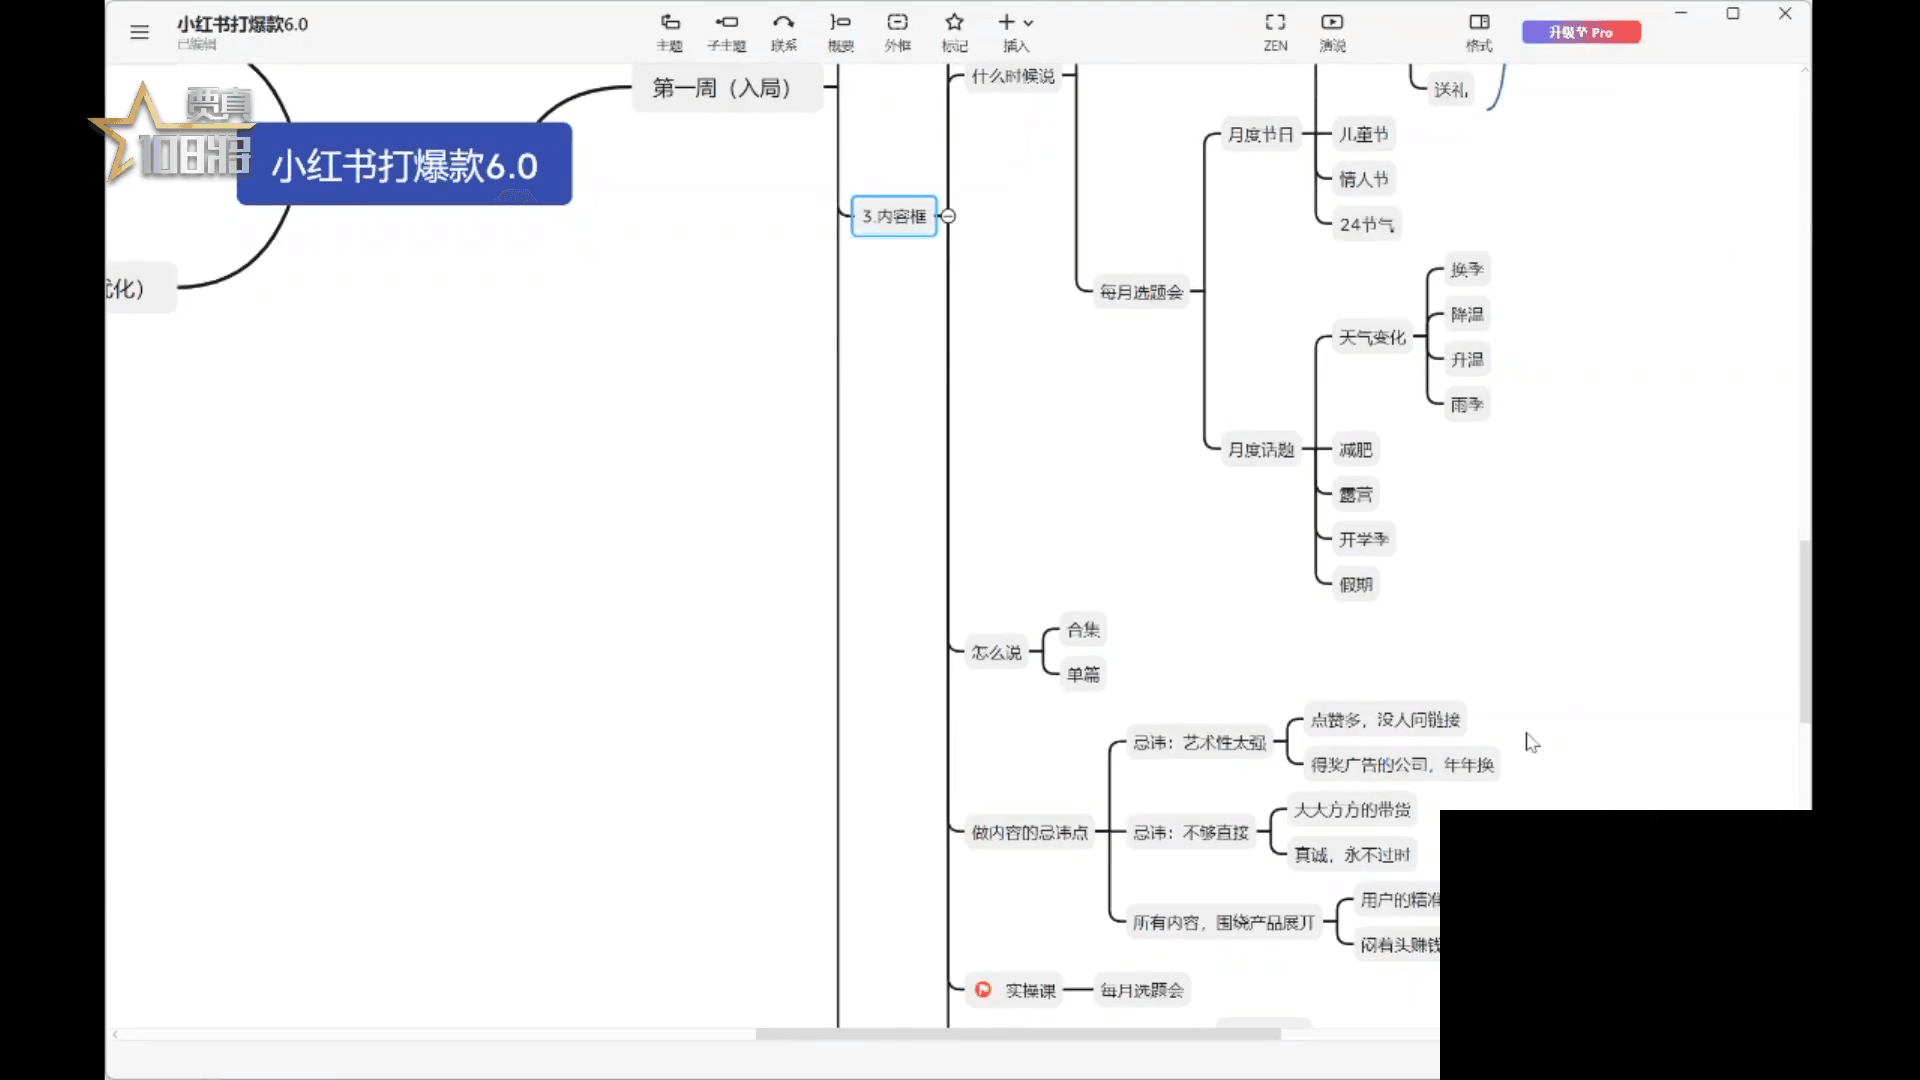Select the 天气变化 node
Viewport: 1920px width, 1080px height.
click(x=1372, y=337)
